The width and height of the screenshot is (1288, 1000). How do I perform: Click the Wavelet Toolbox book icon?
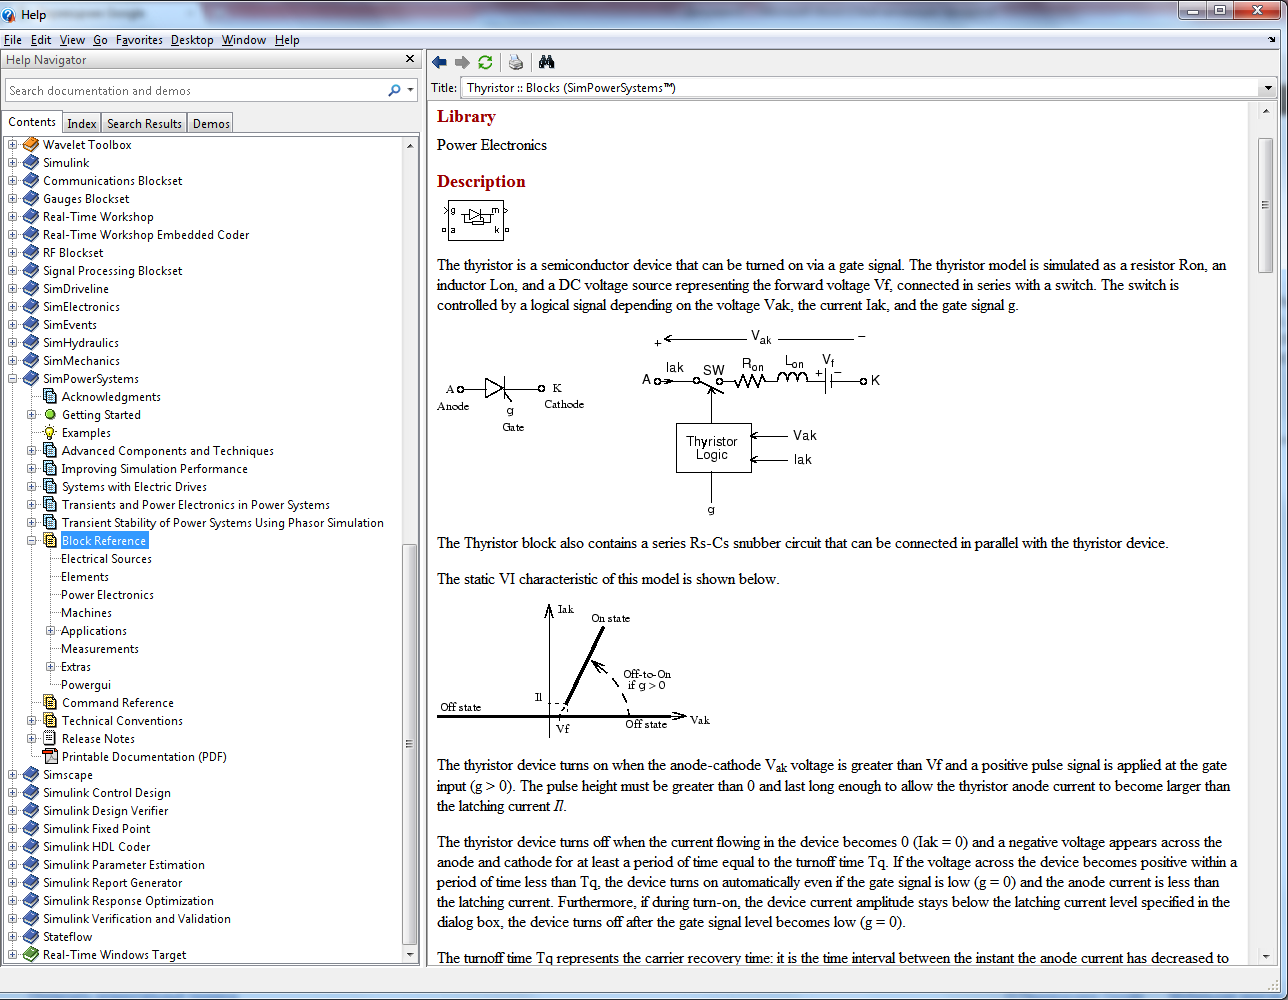click(x=31, y=145)
